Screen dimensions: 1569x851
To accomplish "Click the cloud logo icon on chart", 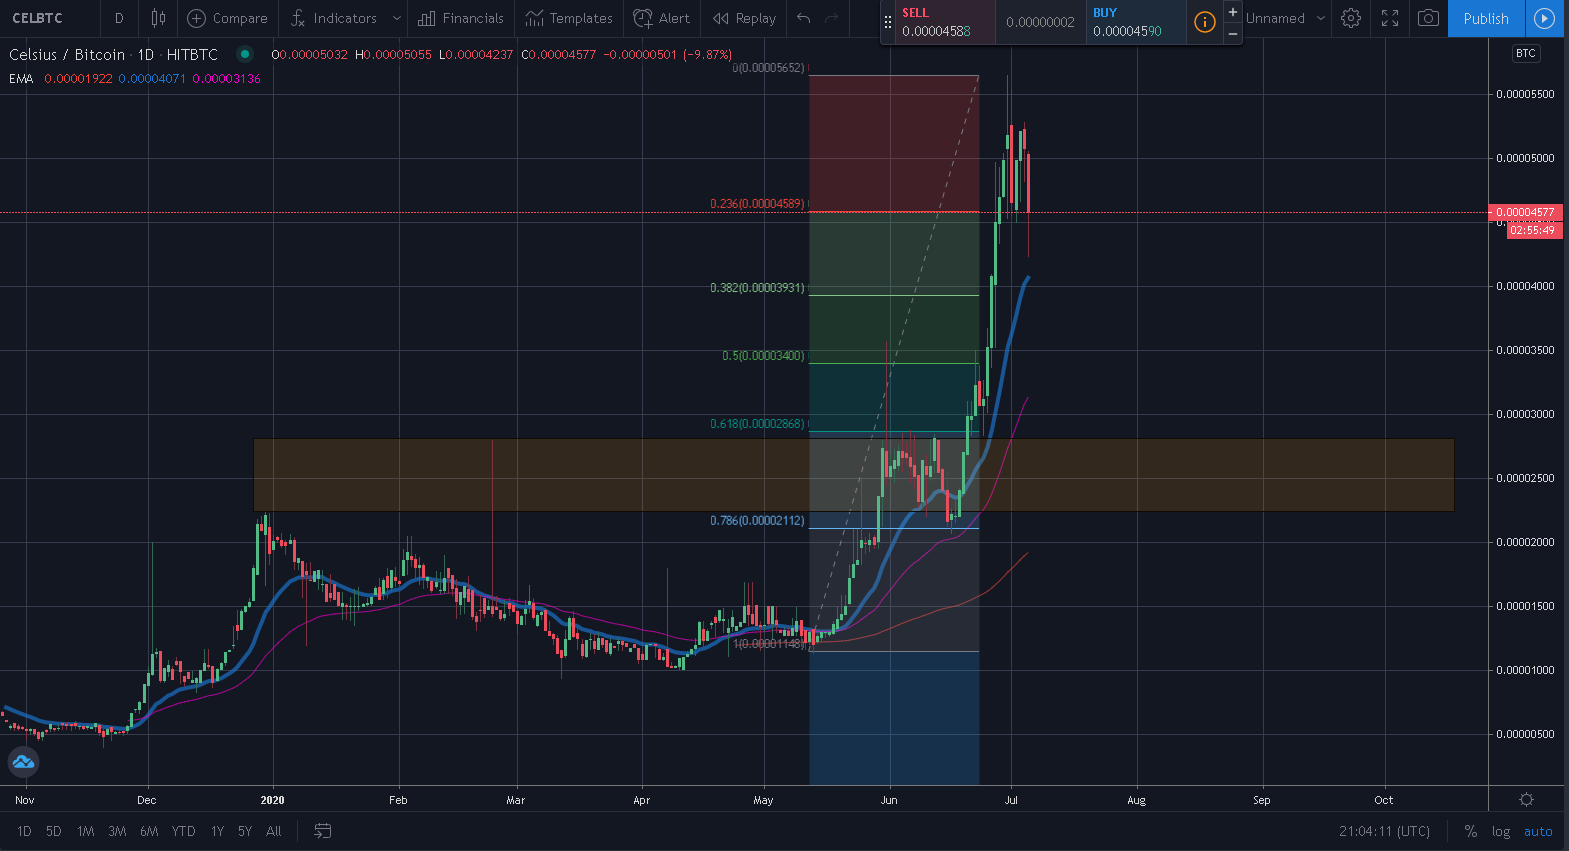I will (23, 763).
